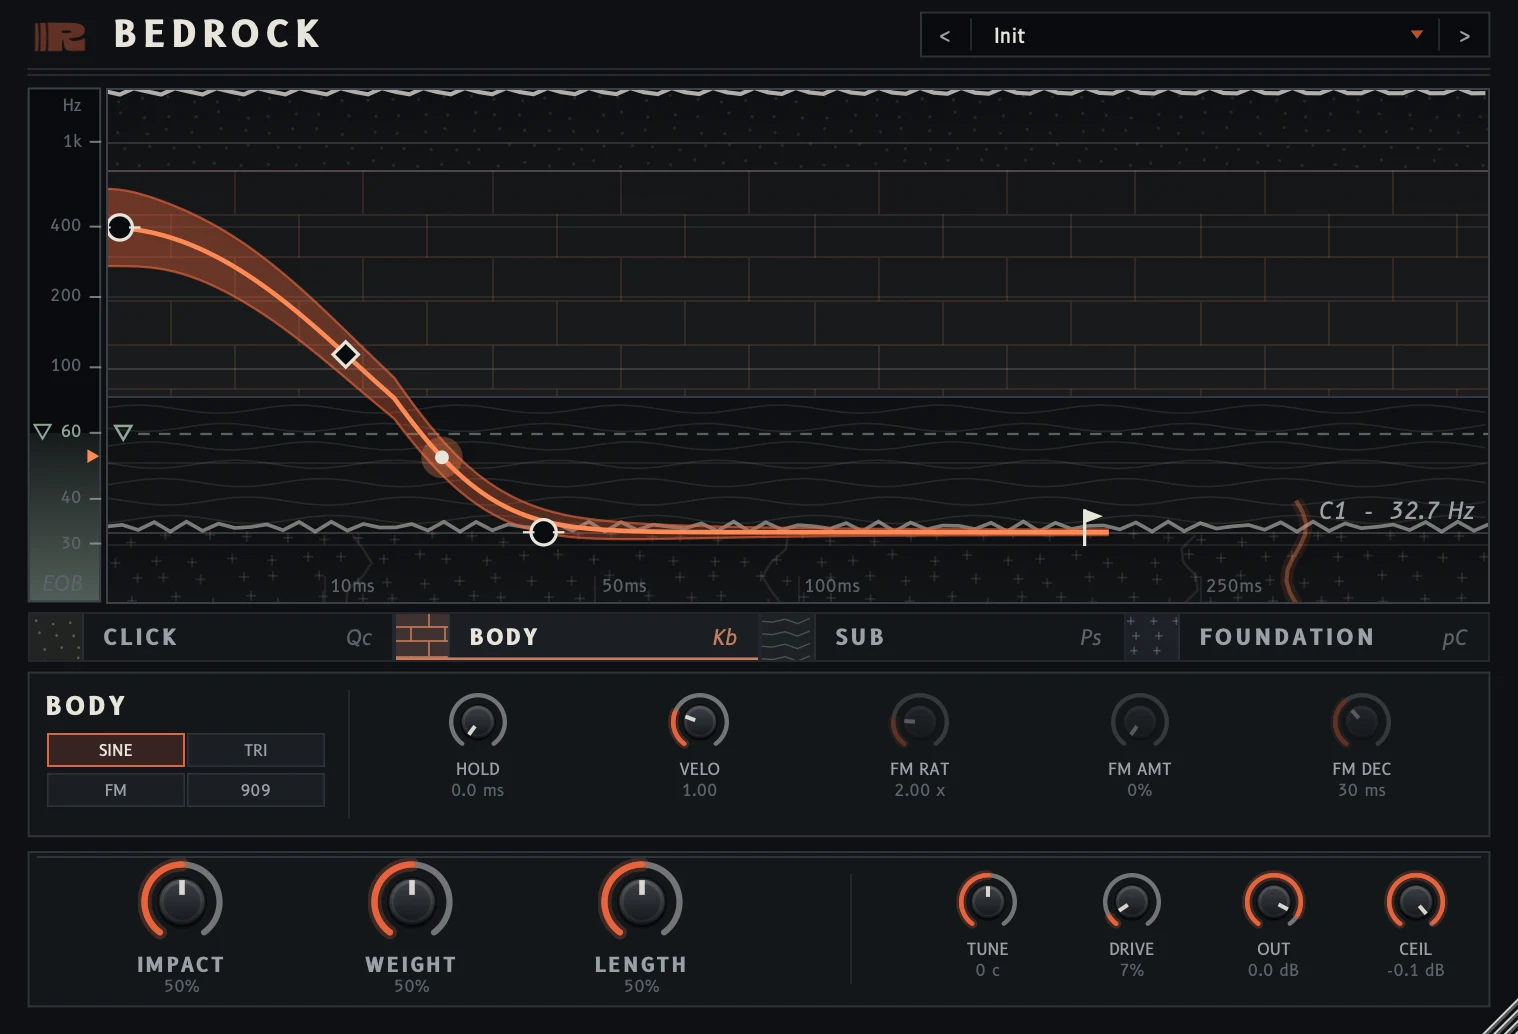Click the brick Body layer icon

[422, 637]
